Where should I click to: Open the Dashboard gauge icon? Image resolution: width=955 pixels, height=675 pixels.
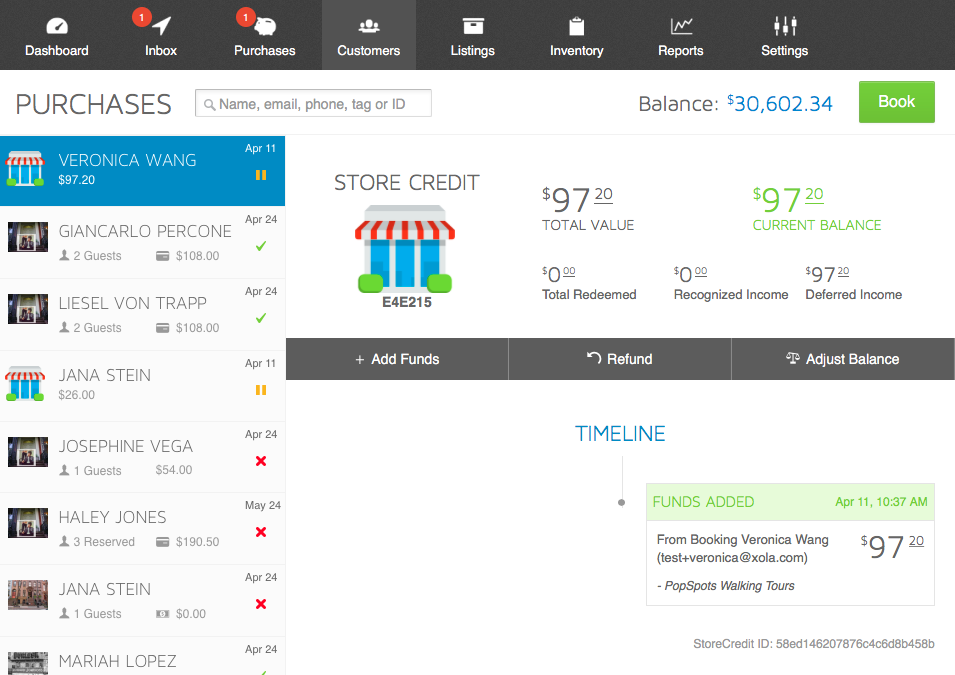click(x=57, y=26)
